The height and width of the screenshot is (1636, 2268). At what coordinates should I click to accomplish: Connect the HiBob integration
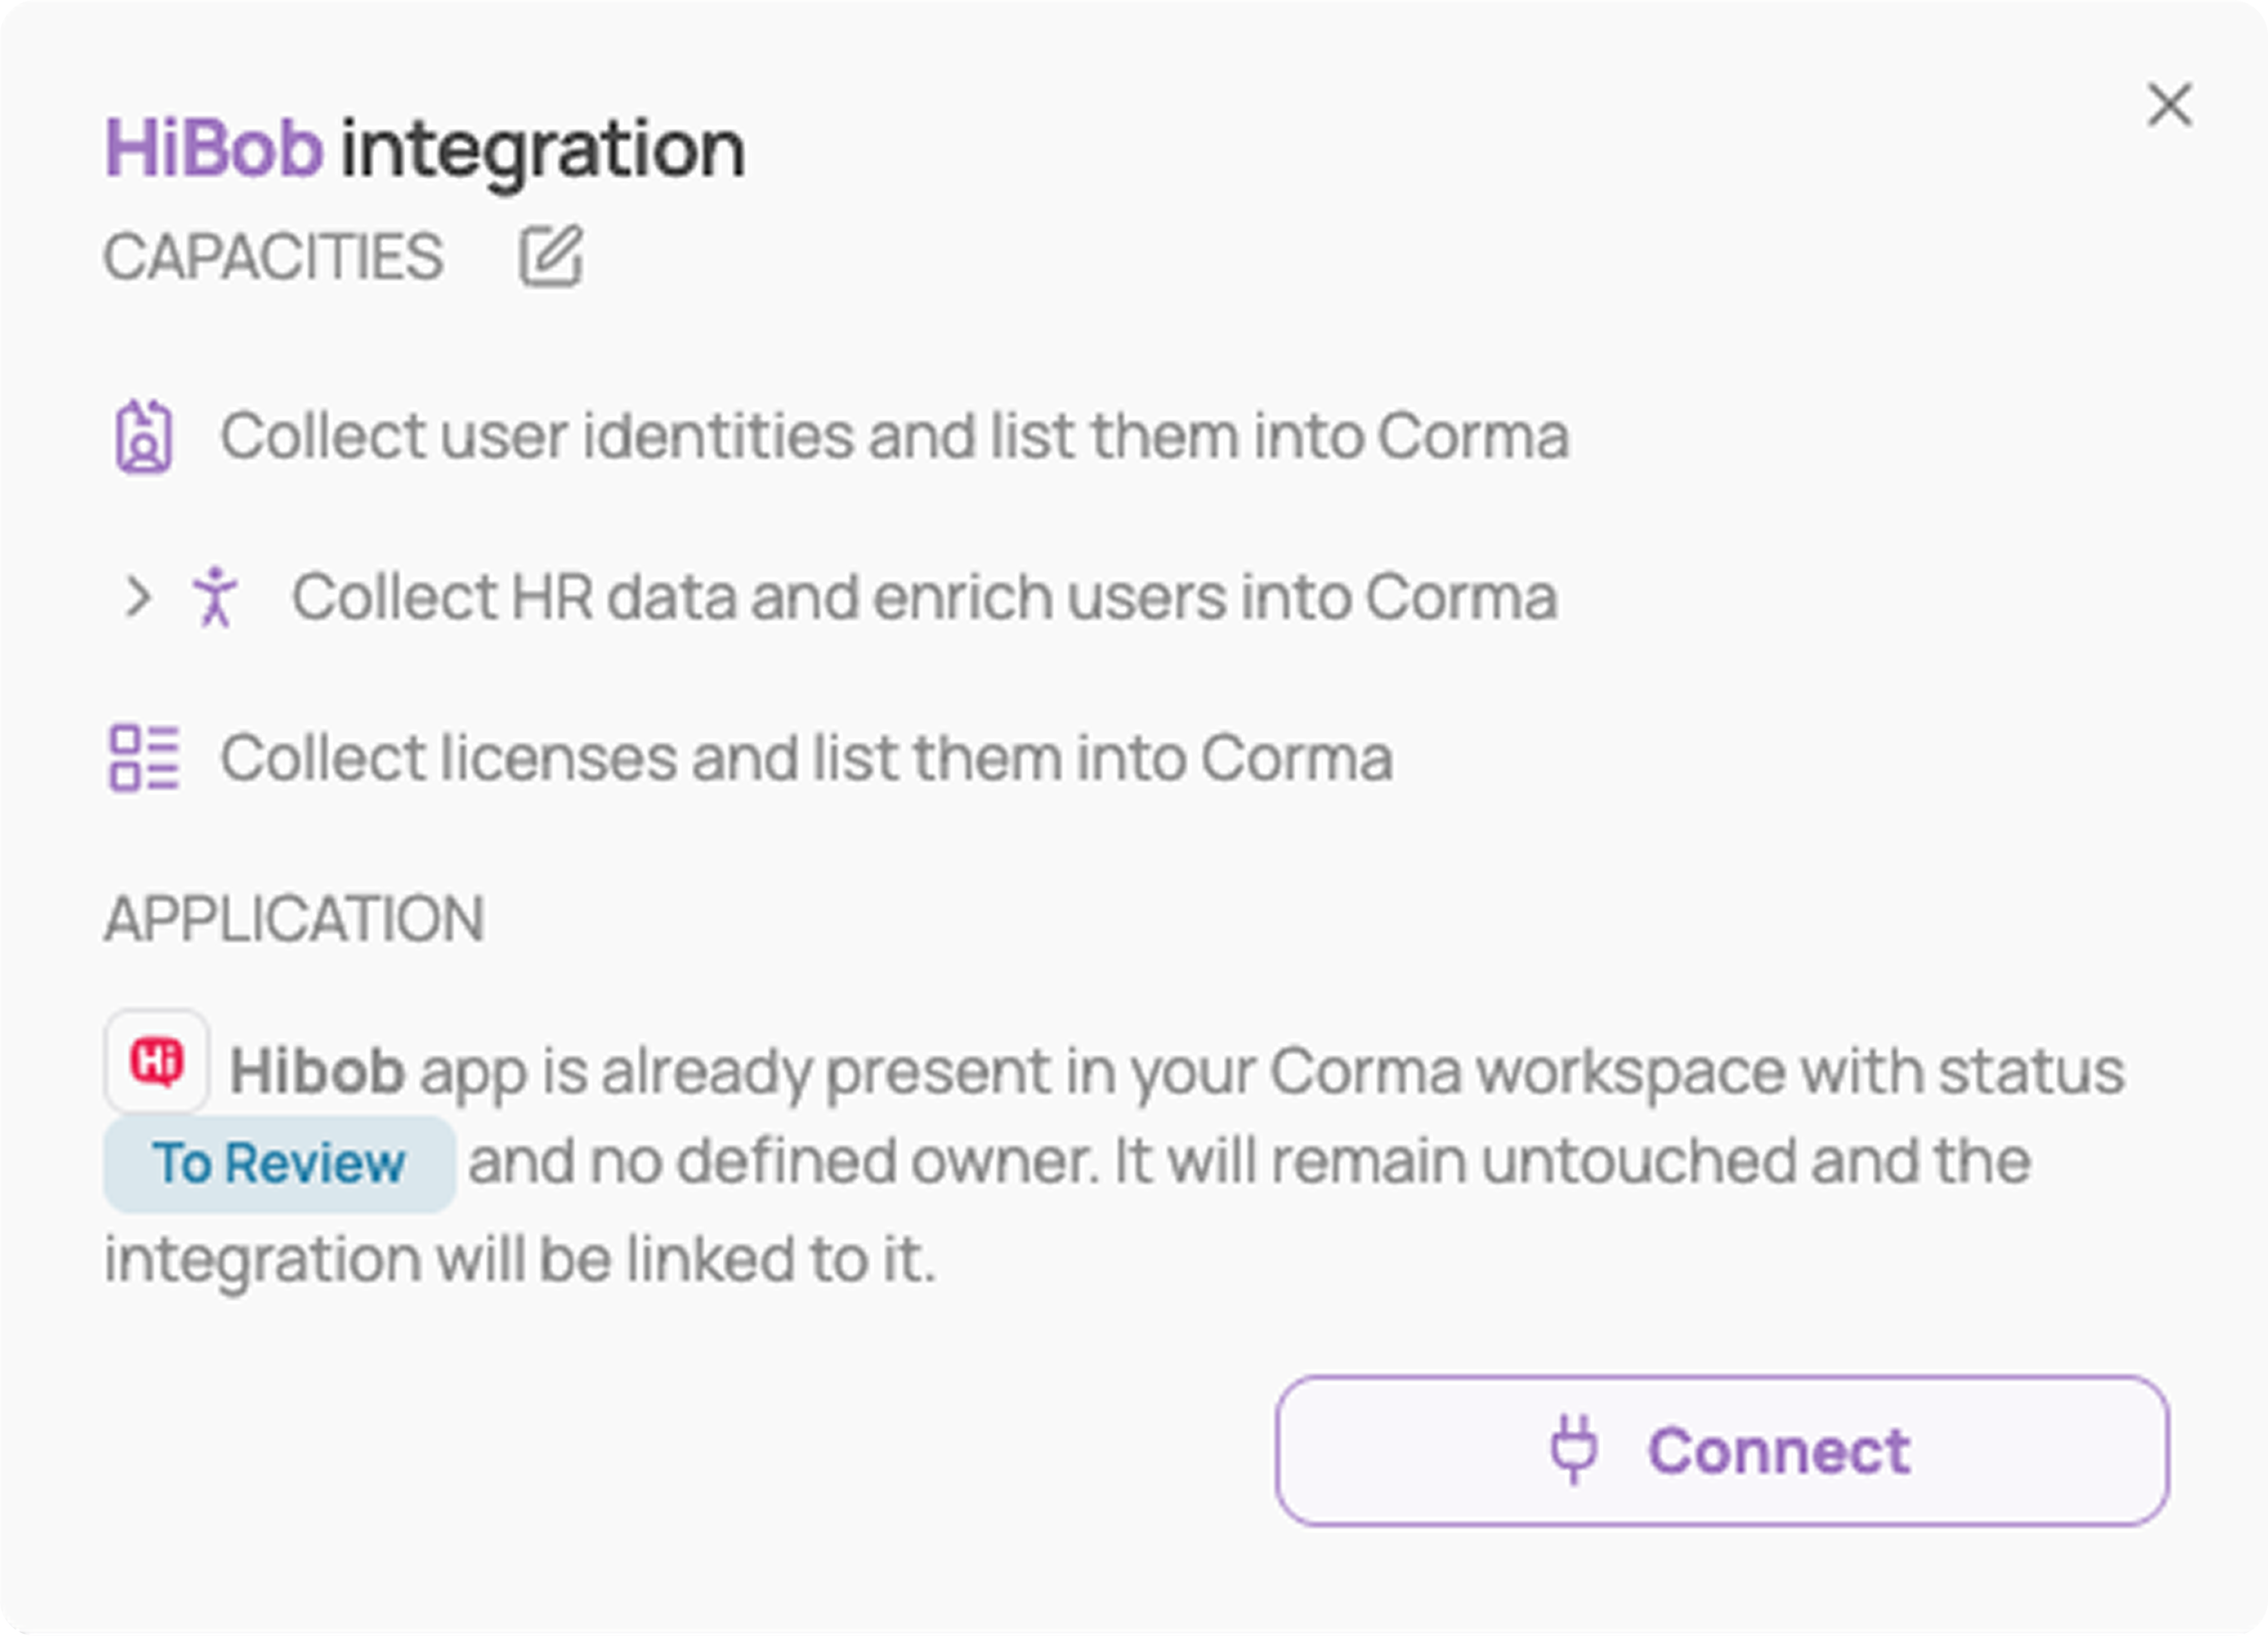(1722, 1450)
